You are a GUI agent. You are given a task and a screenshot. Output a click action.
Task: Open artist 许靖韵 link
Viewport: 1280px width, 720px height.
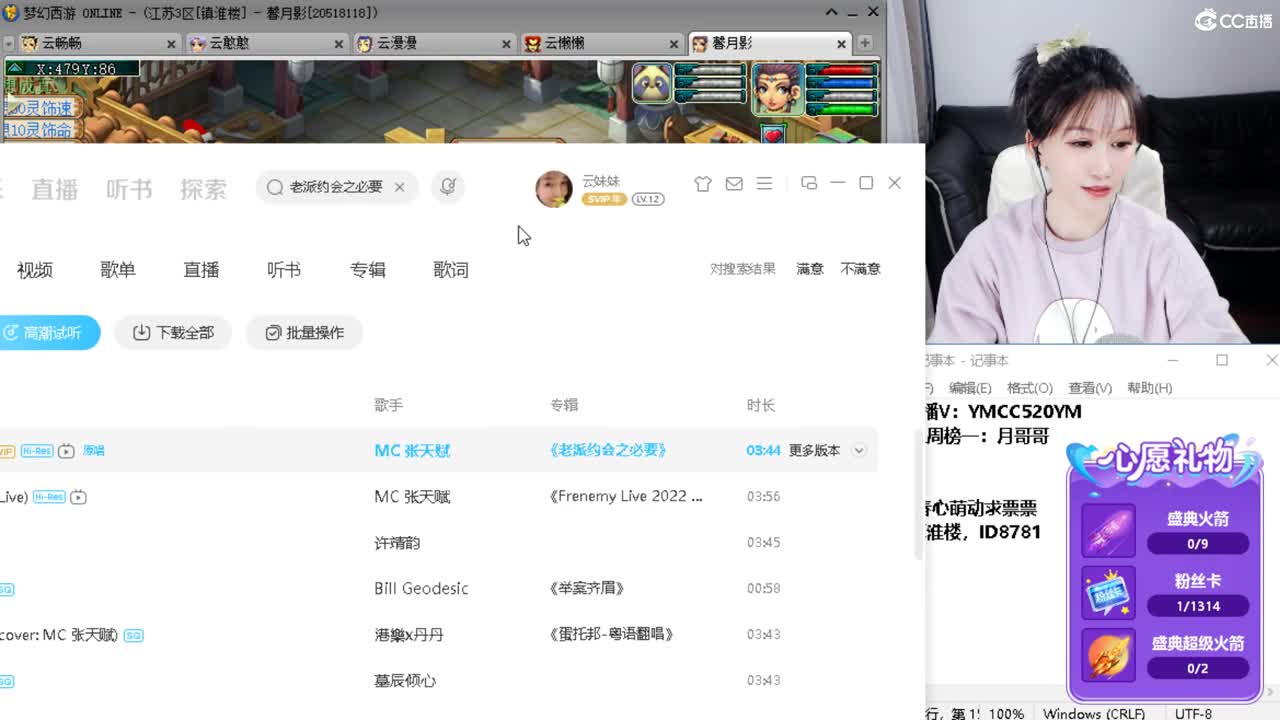pyautogui.click(x=397, y=543)
